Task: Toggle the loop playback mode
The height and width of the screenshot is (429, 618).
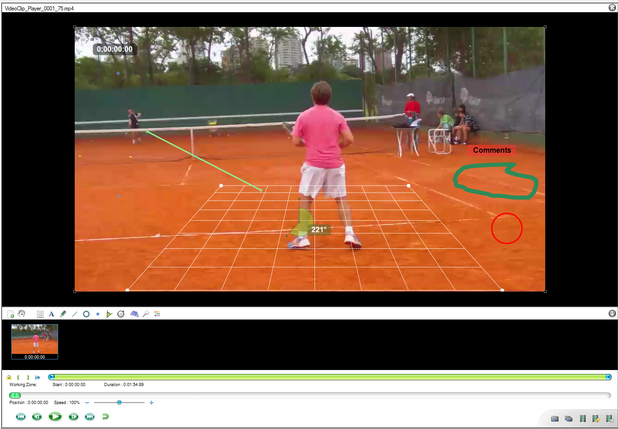Action: coord(106,416)
